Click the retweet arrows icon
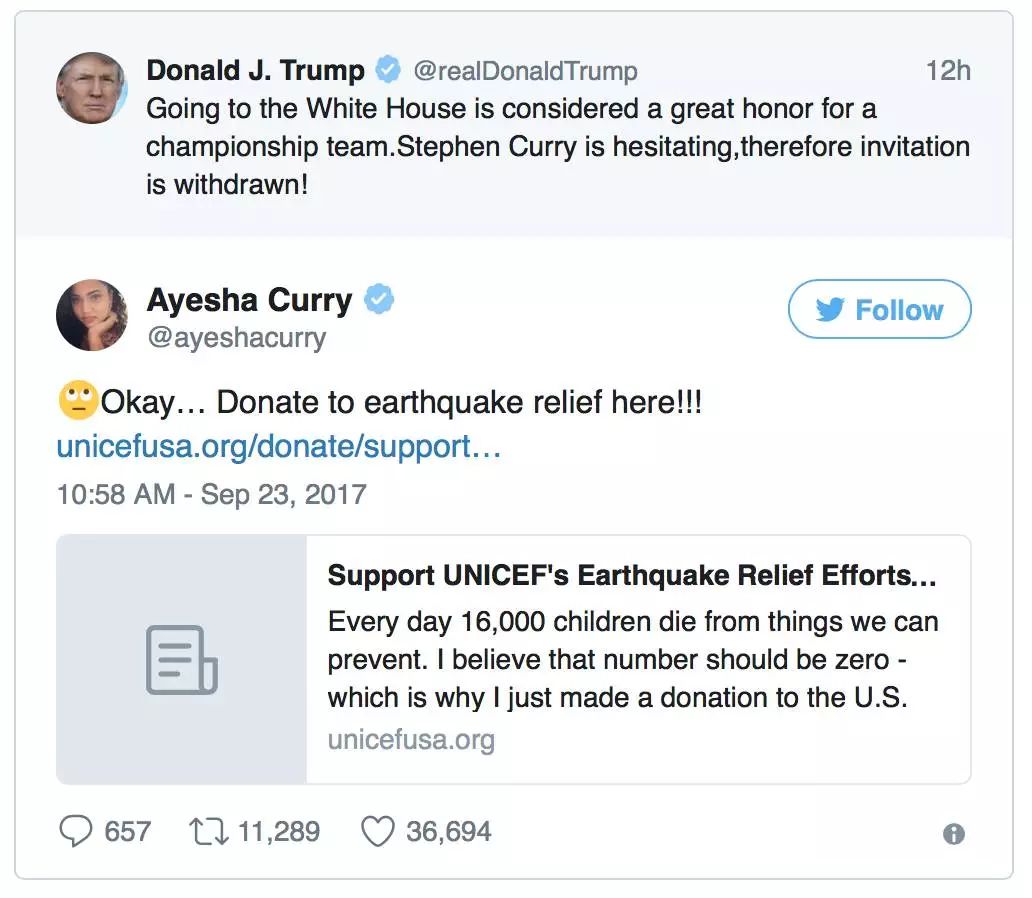Image resolution: width=1032 pixels, height=898 pixels. 209,831
